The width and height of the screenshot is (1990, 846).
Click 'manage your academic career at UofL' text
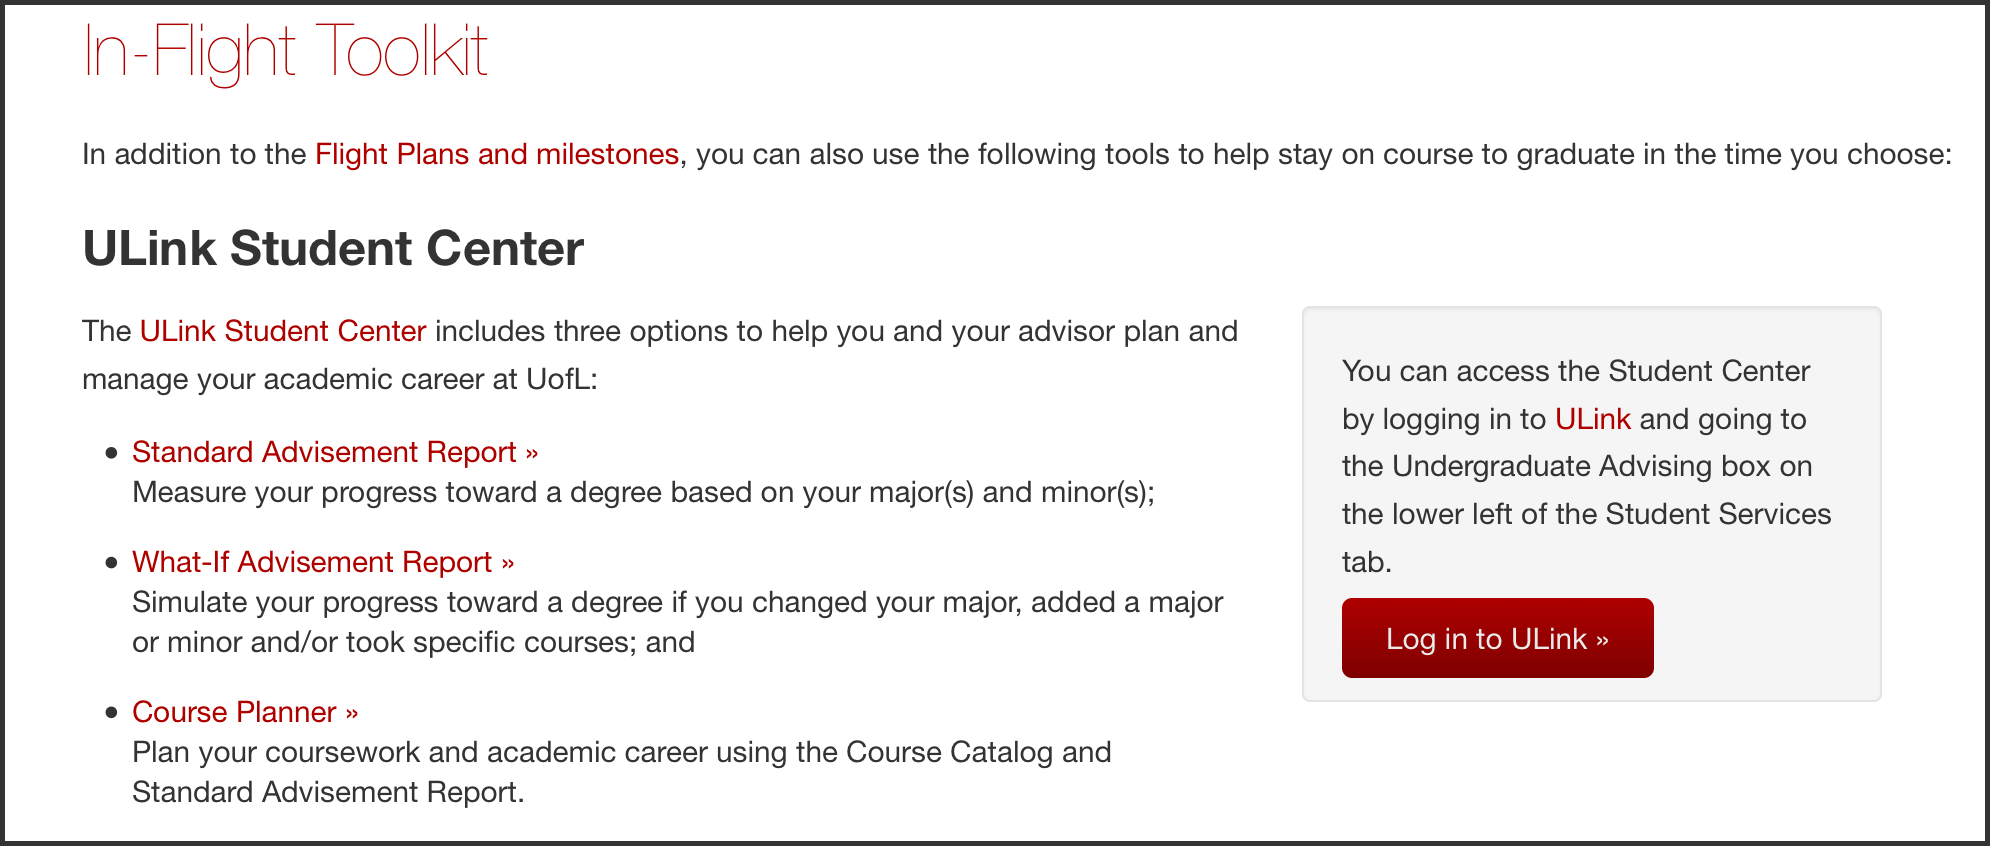coord(338,379)
